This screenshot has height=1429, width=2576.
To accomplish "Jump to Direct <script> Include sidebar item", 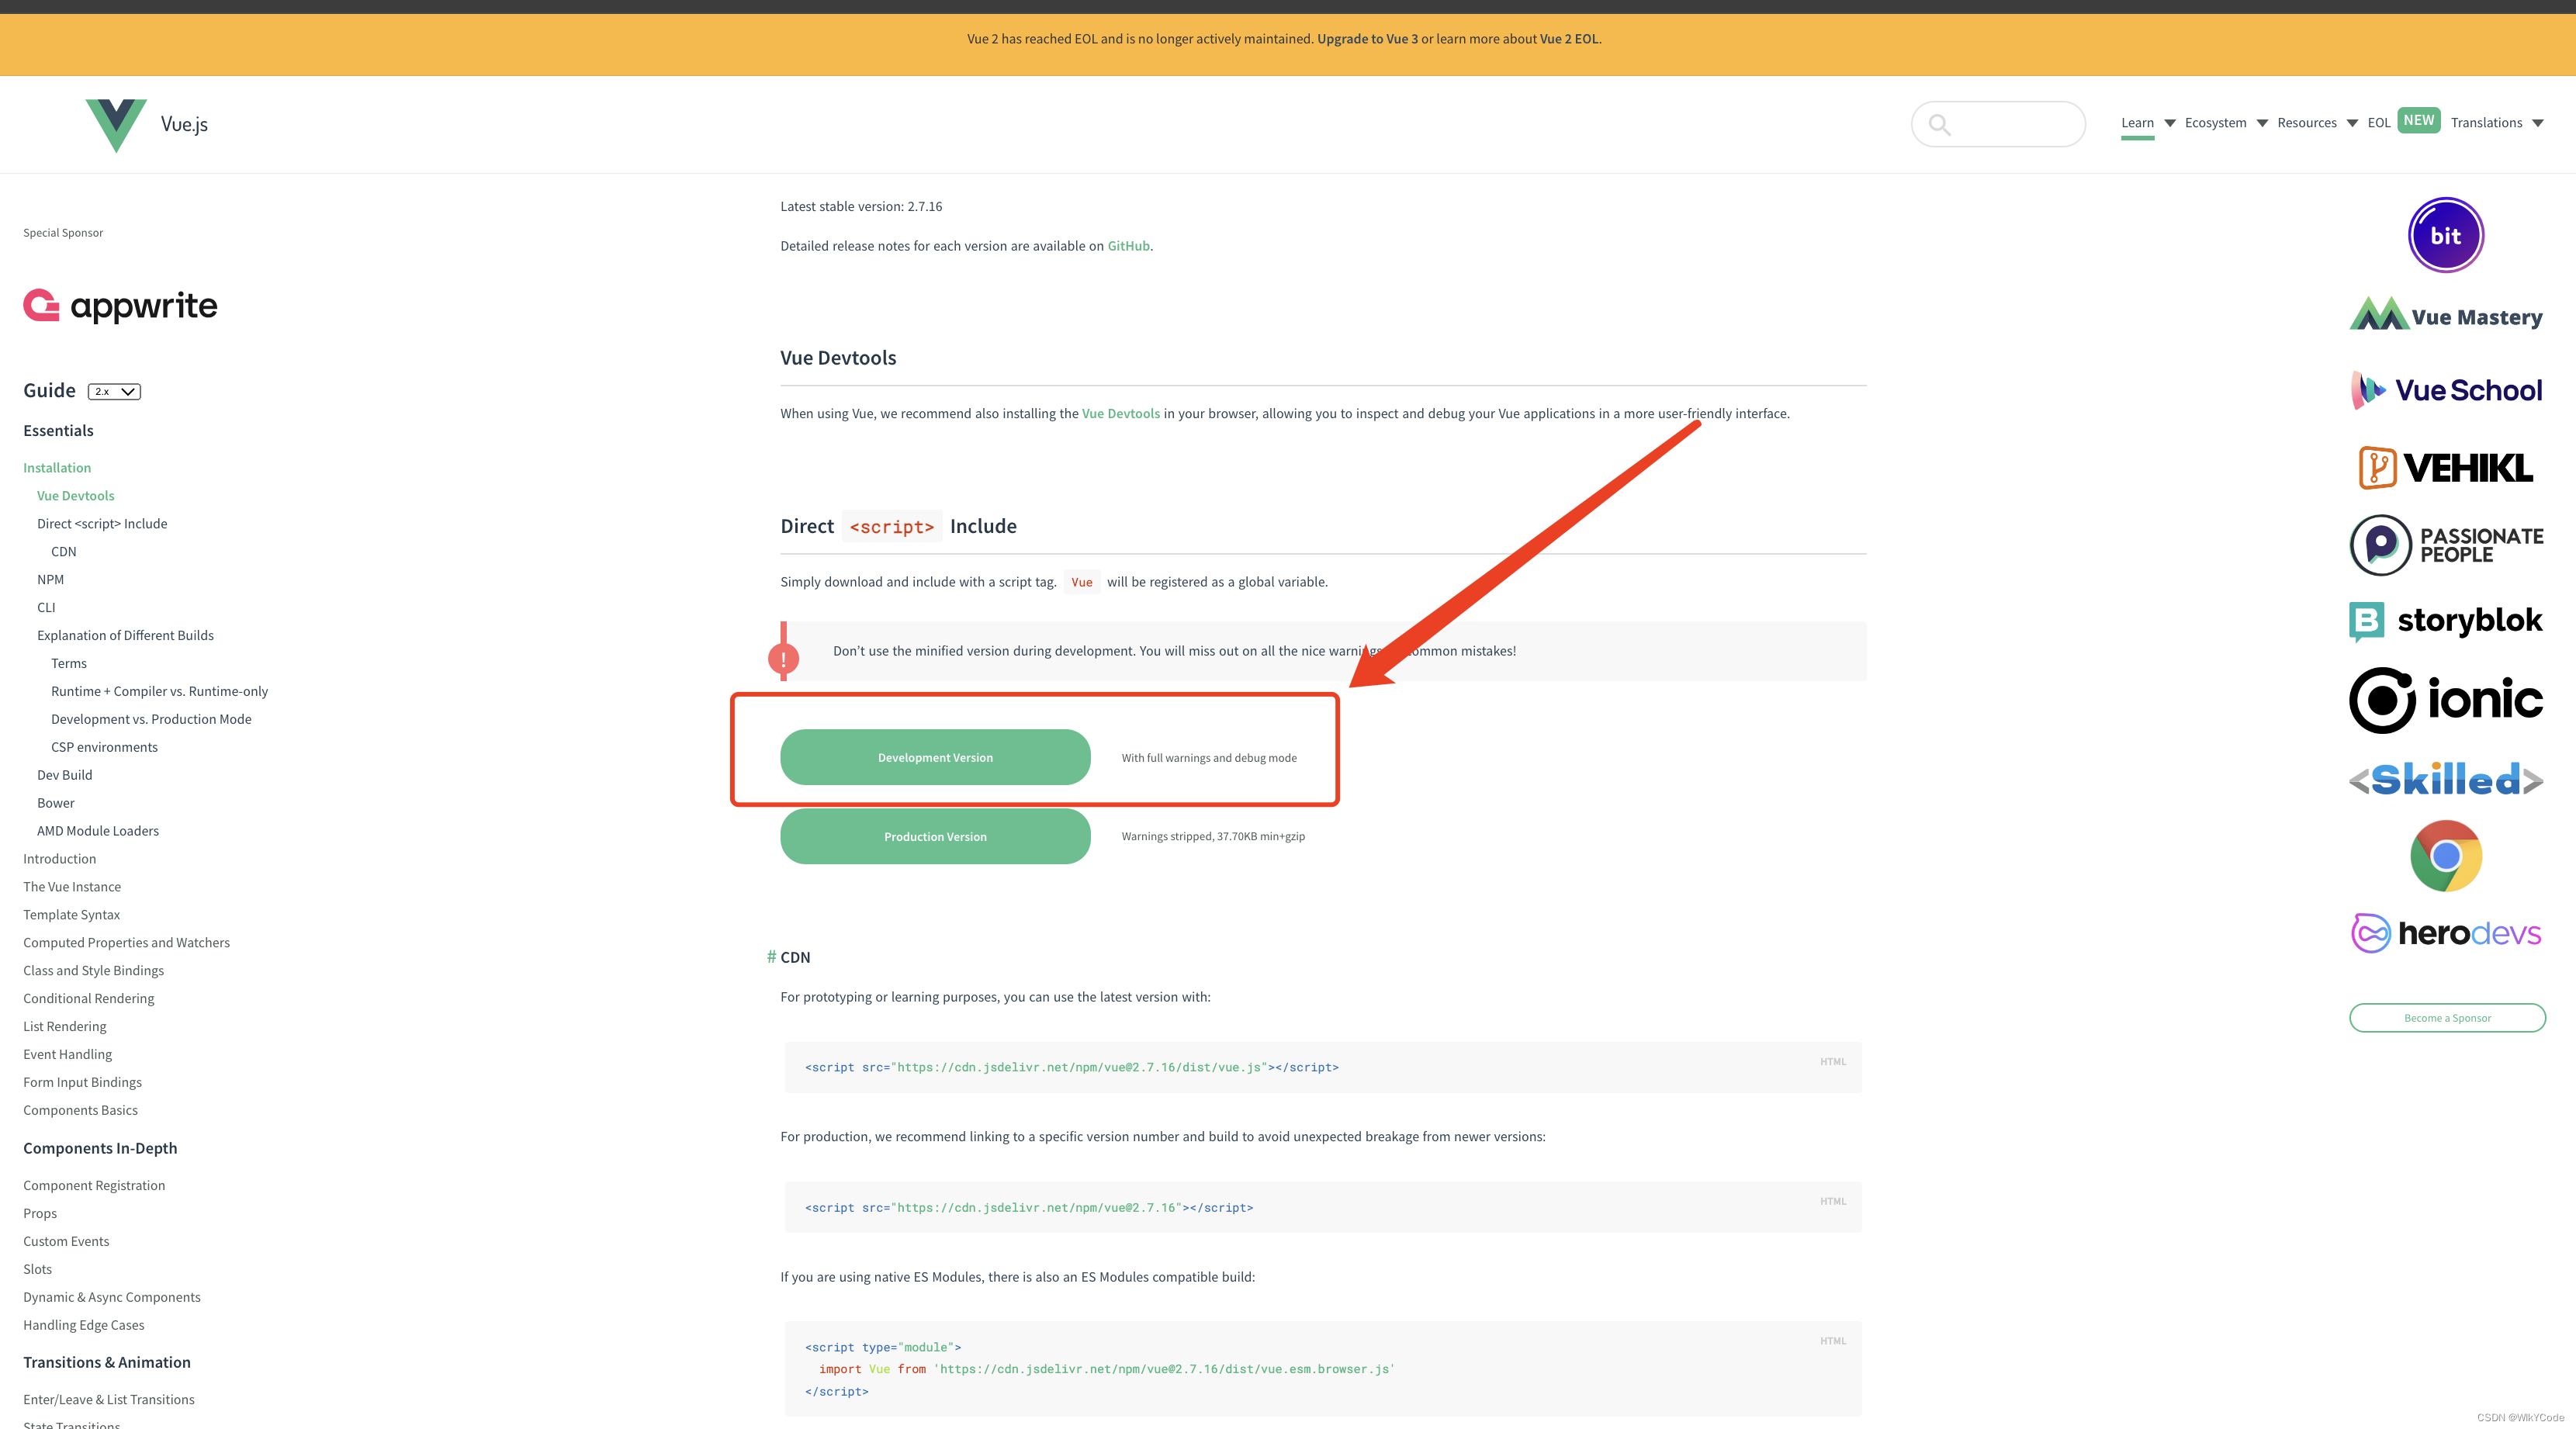I will 102,523.
